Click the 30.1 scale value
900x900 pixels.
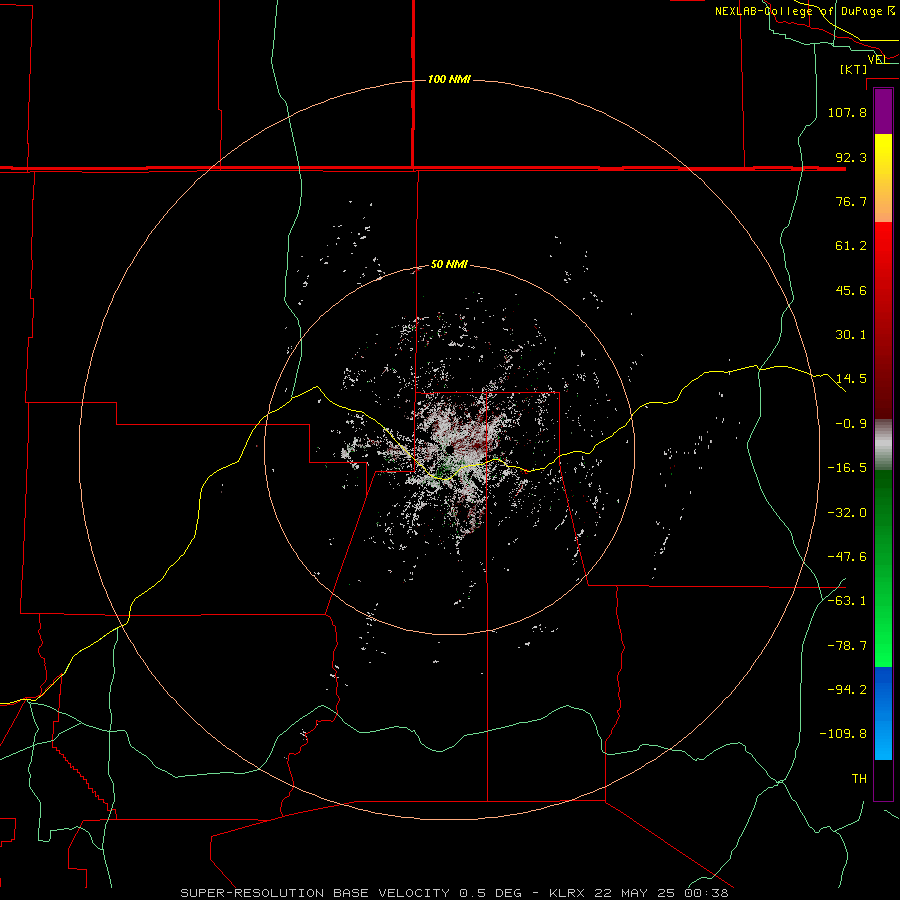pos(851,335)
